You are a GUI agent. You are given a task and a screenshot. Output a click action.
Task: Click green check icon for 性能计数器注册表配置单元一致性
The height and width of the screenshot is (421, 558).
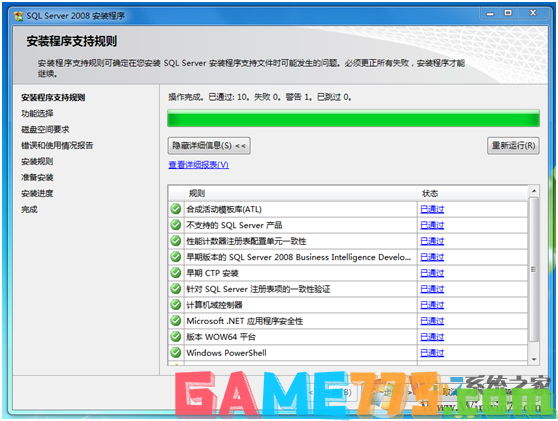click(175, 241)
